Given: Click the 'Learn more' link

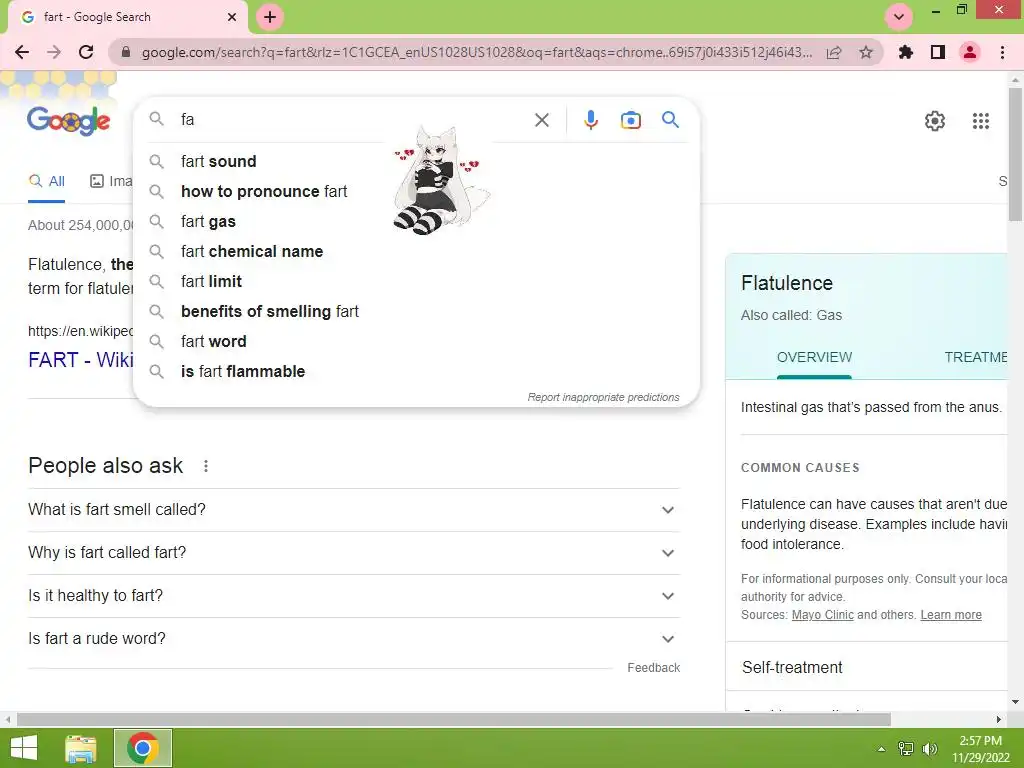Looking at the screenshot, I should (951, 615).
